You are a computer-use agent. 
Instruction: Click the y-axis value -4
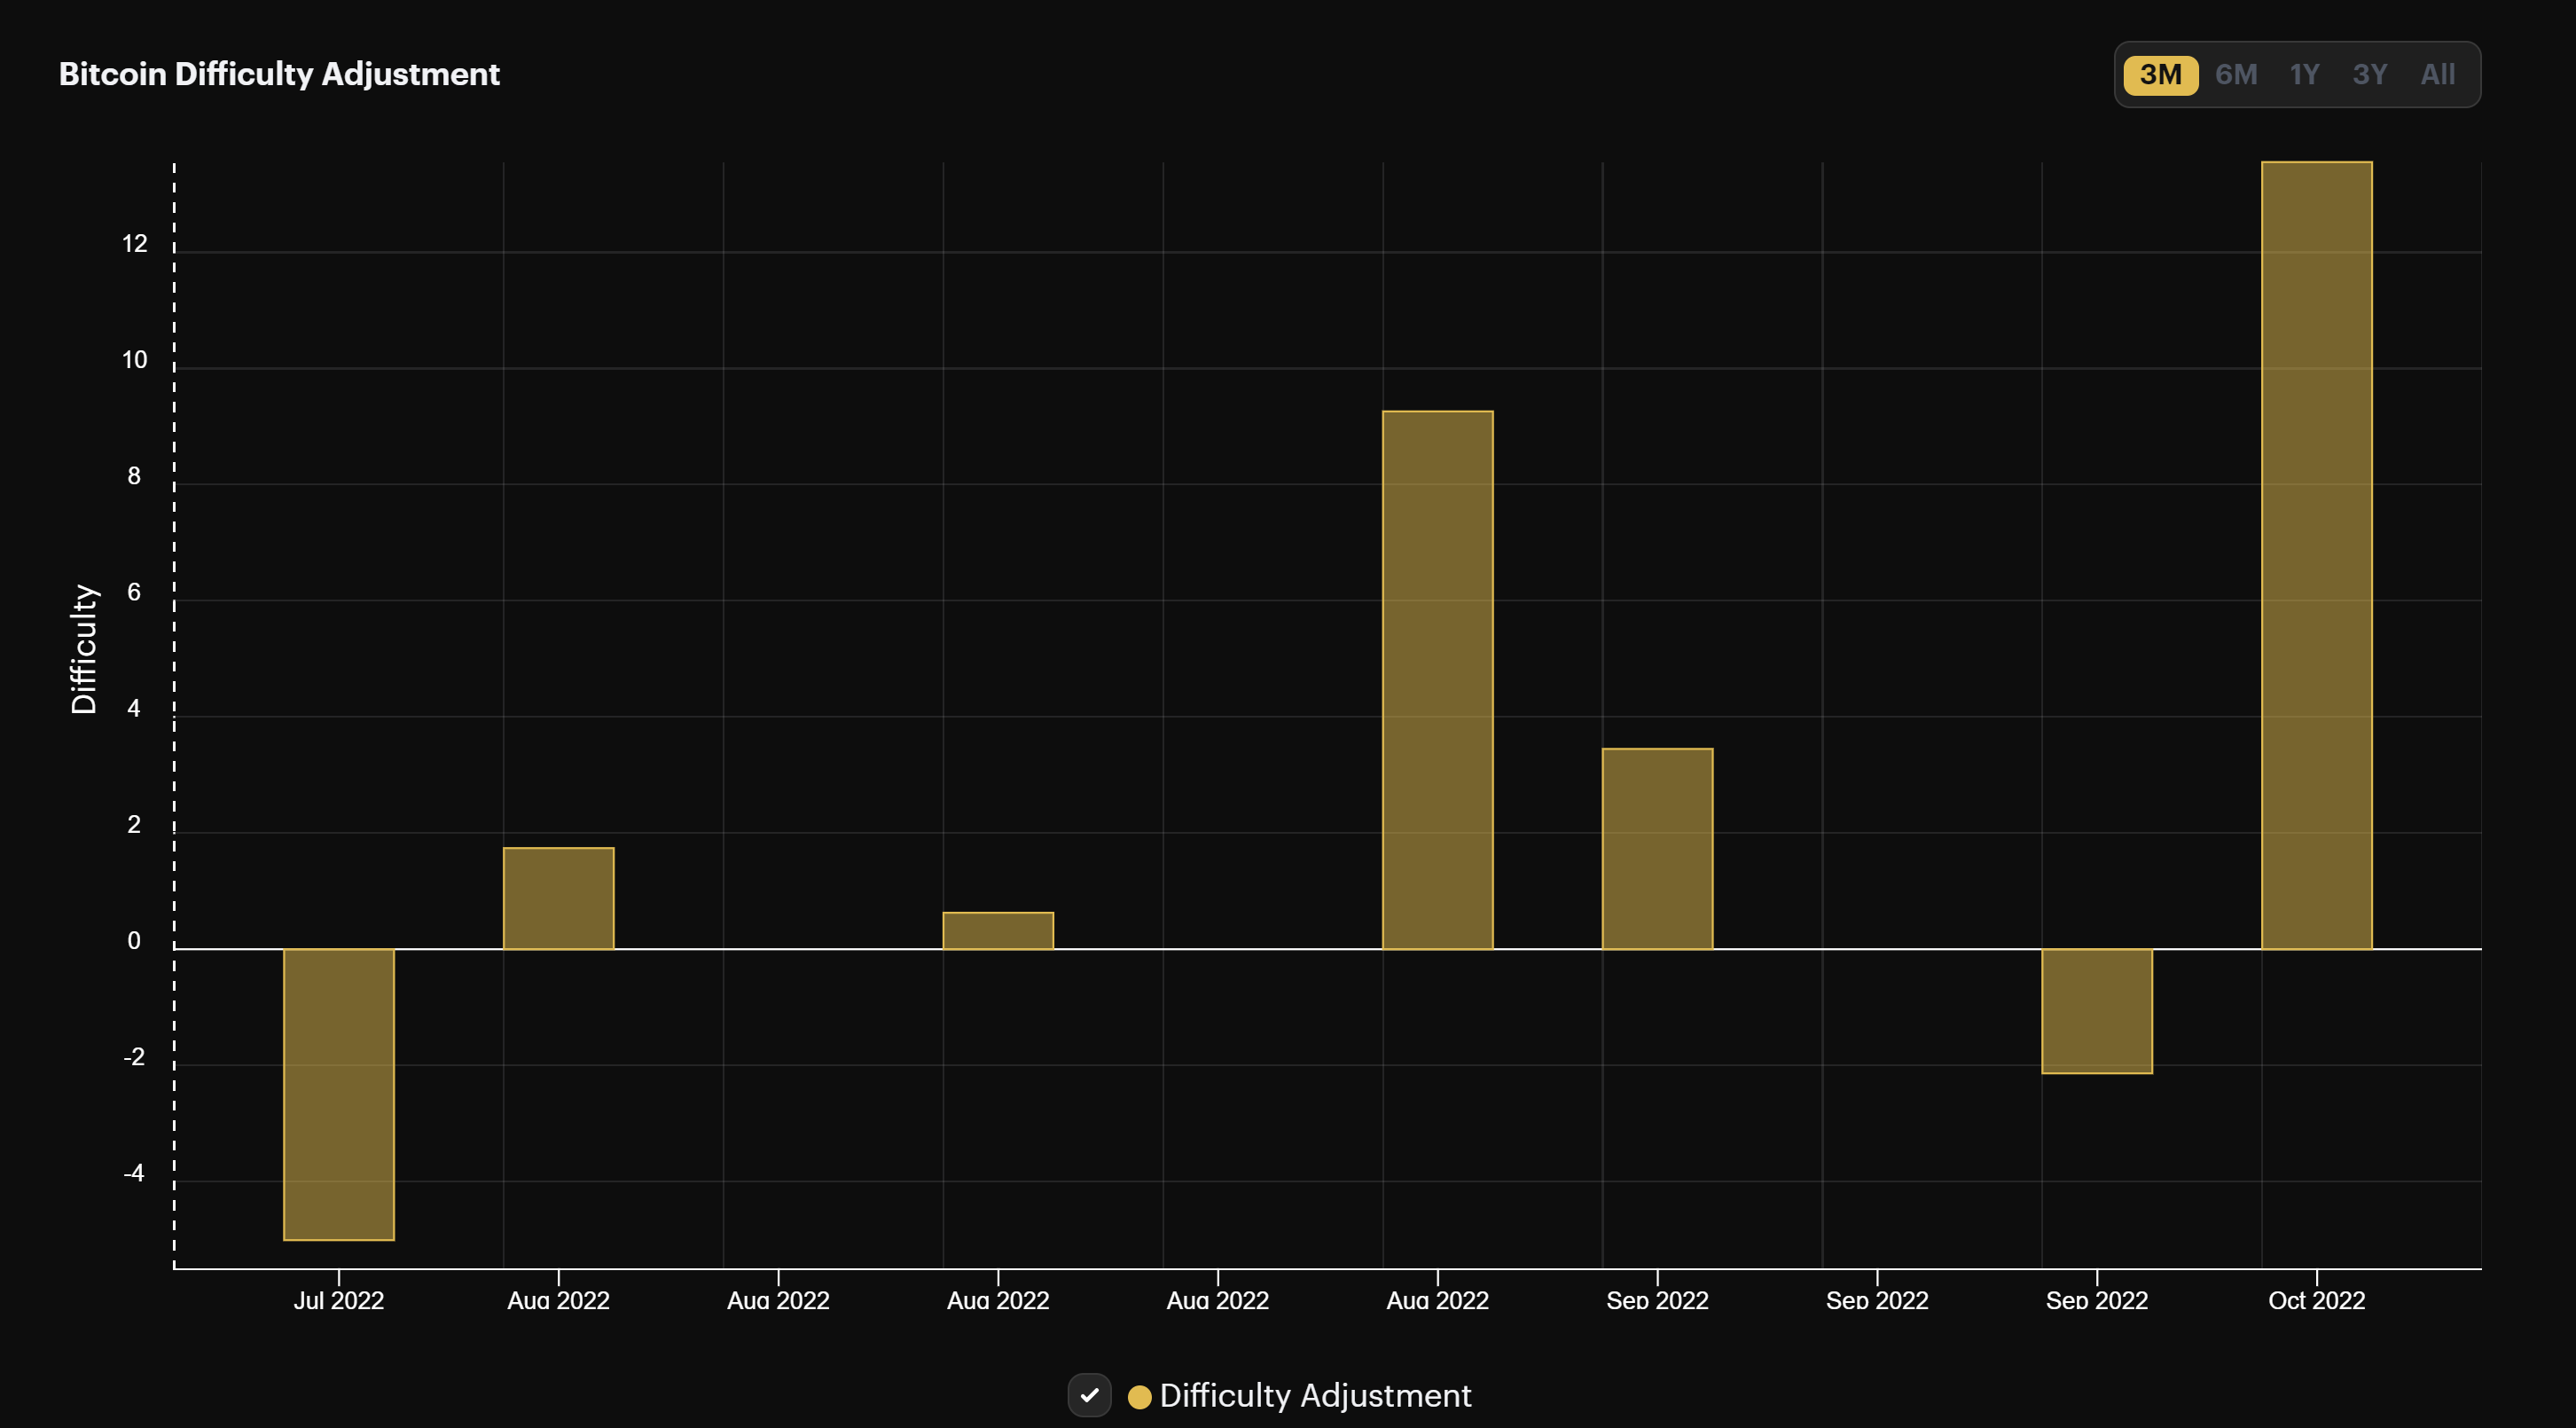coord(134,1173)
